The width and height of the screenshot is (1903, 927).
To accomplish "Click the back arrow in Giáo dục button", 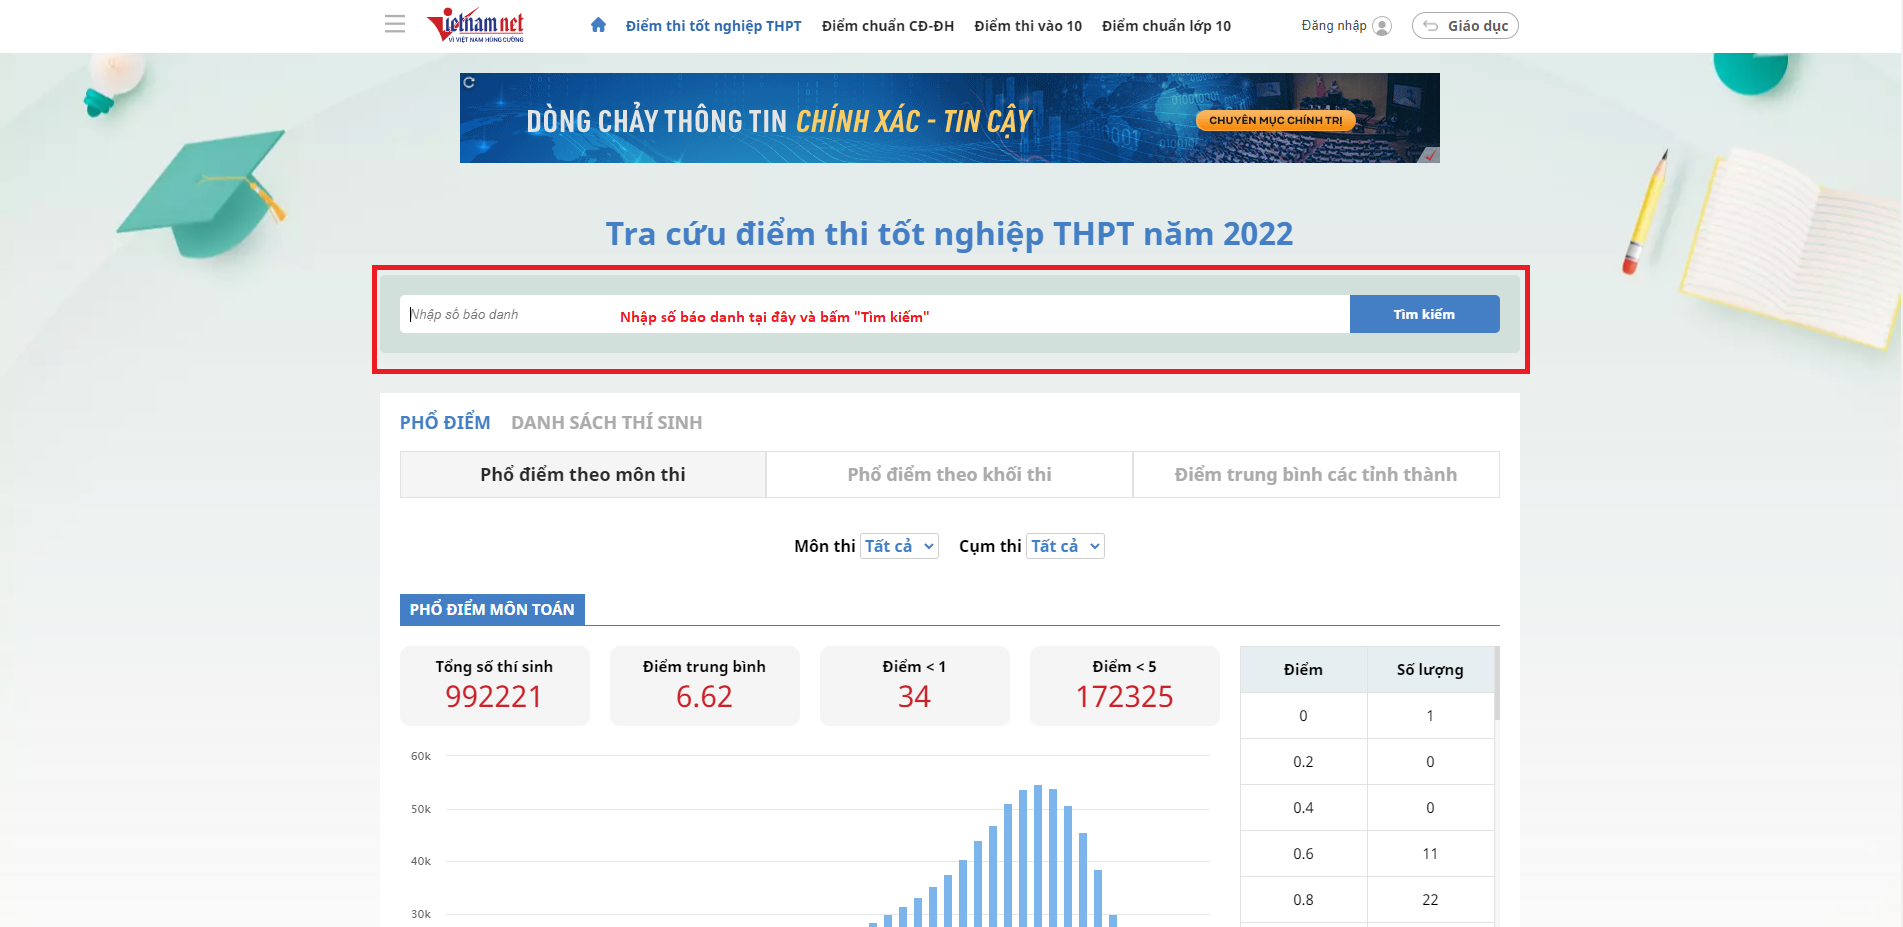I will pyautogui.click(x=1431, y=26).
